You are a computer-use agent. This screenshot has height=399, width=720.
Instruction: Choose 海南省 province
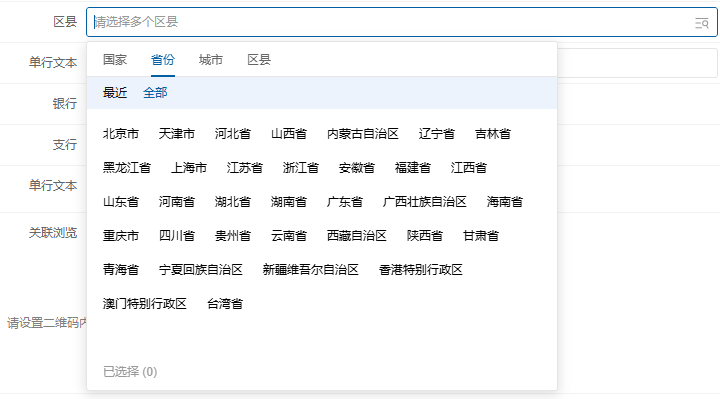[x=505, y=202]
